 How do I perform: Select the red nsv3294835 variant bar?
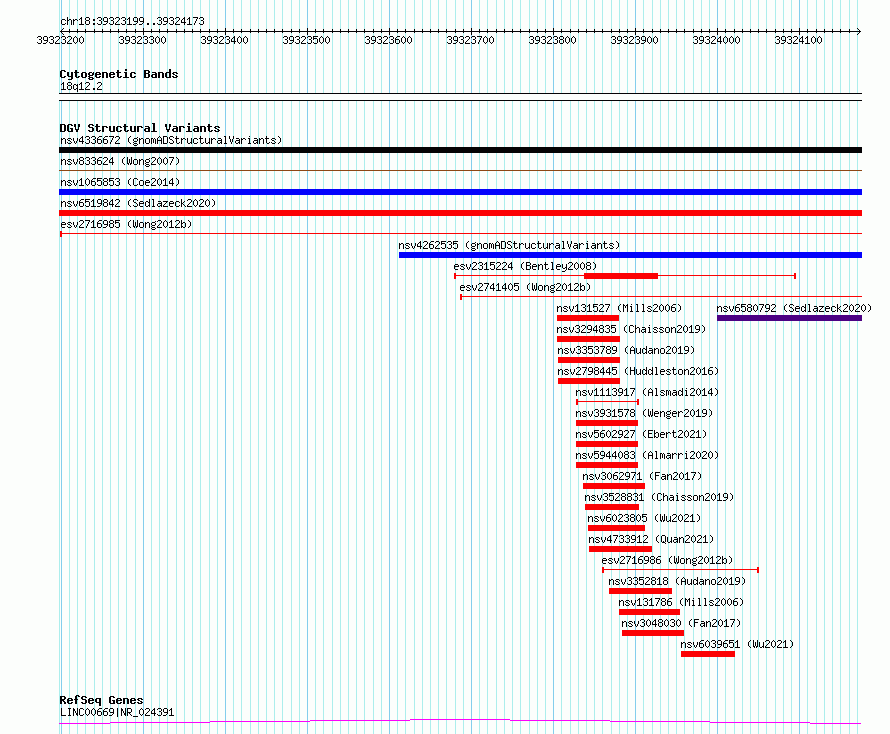[x=589, y=339]
